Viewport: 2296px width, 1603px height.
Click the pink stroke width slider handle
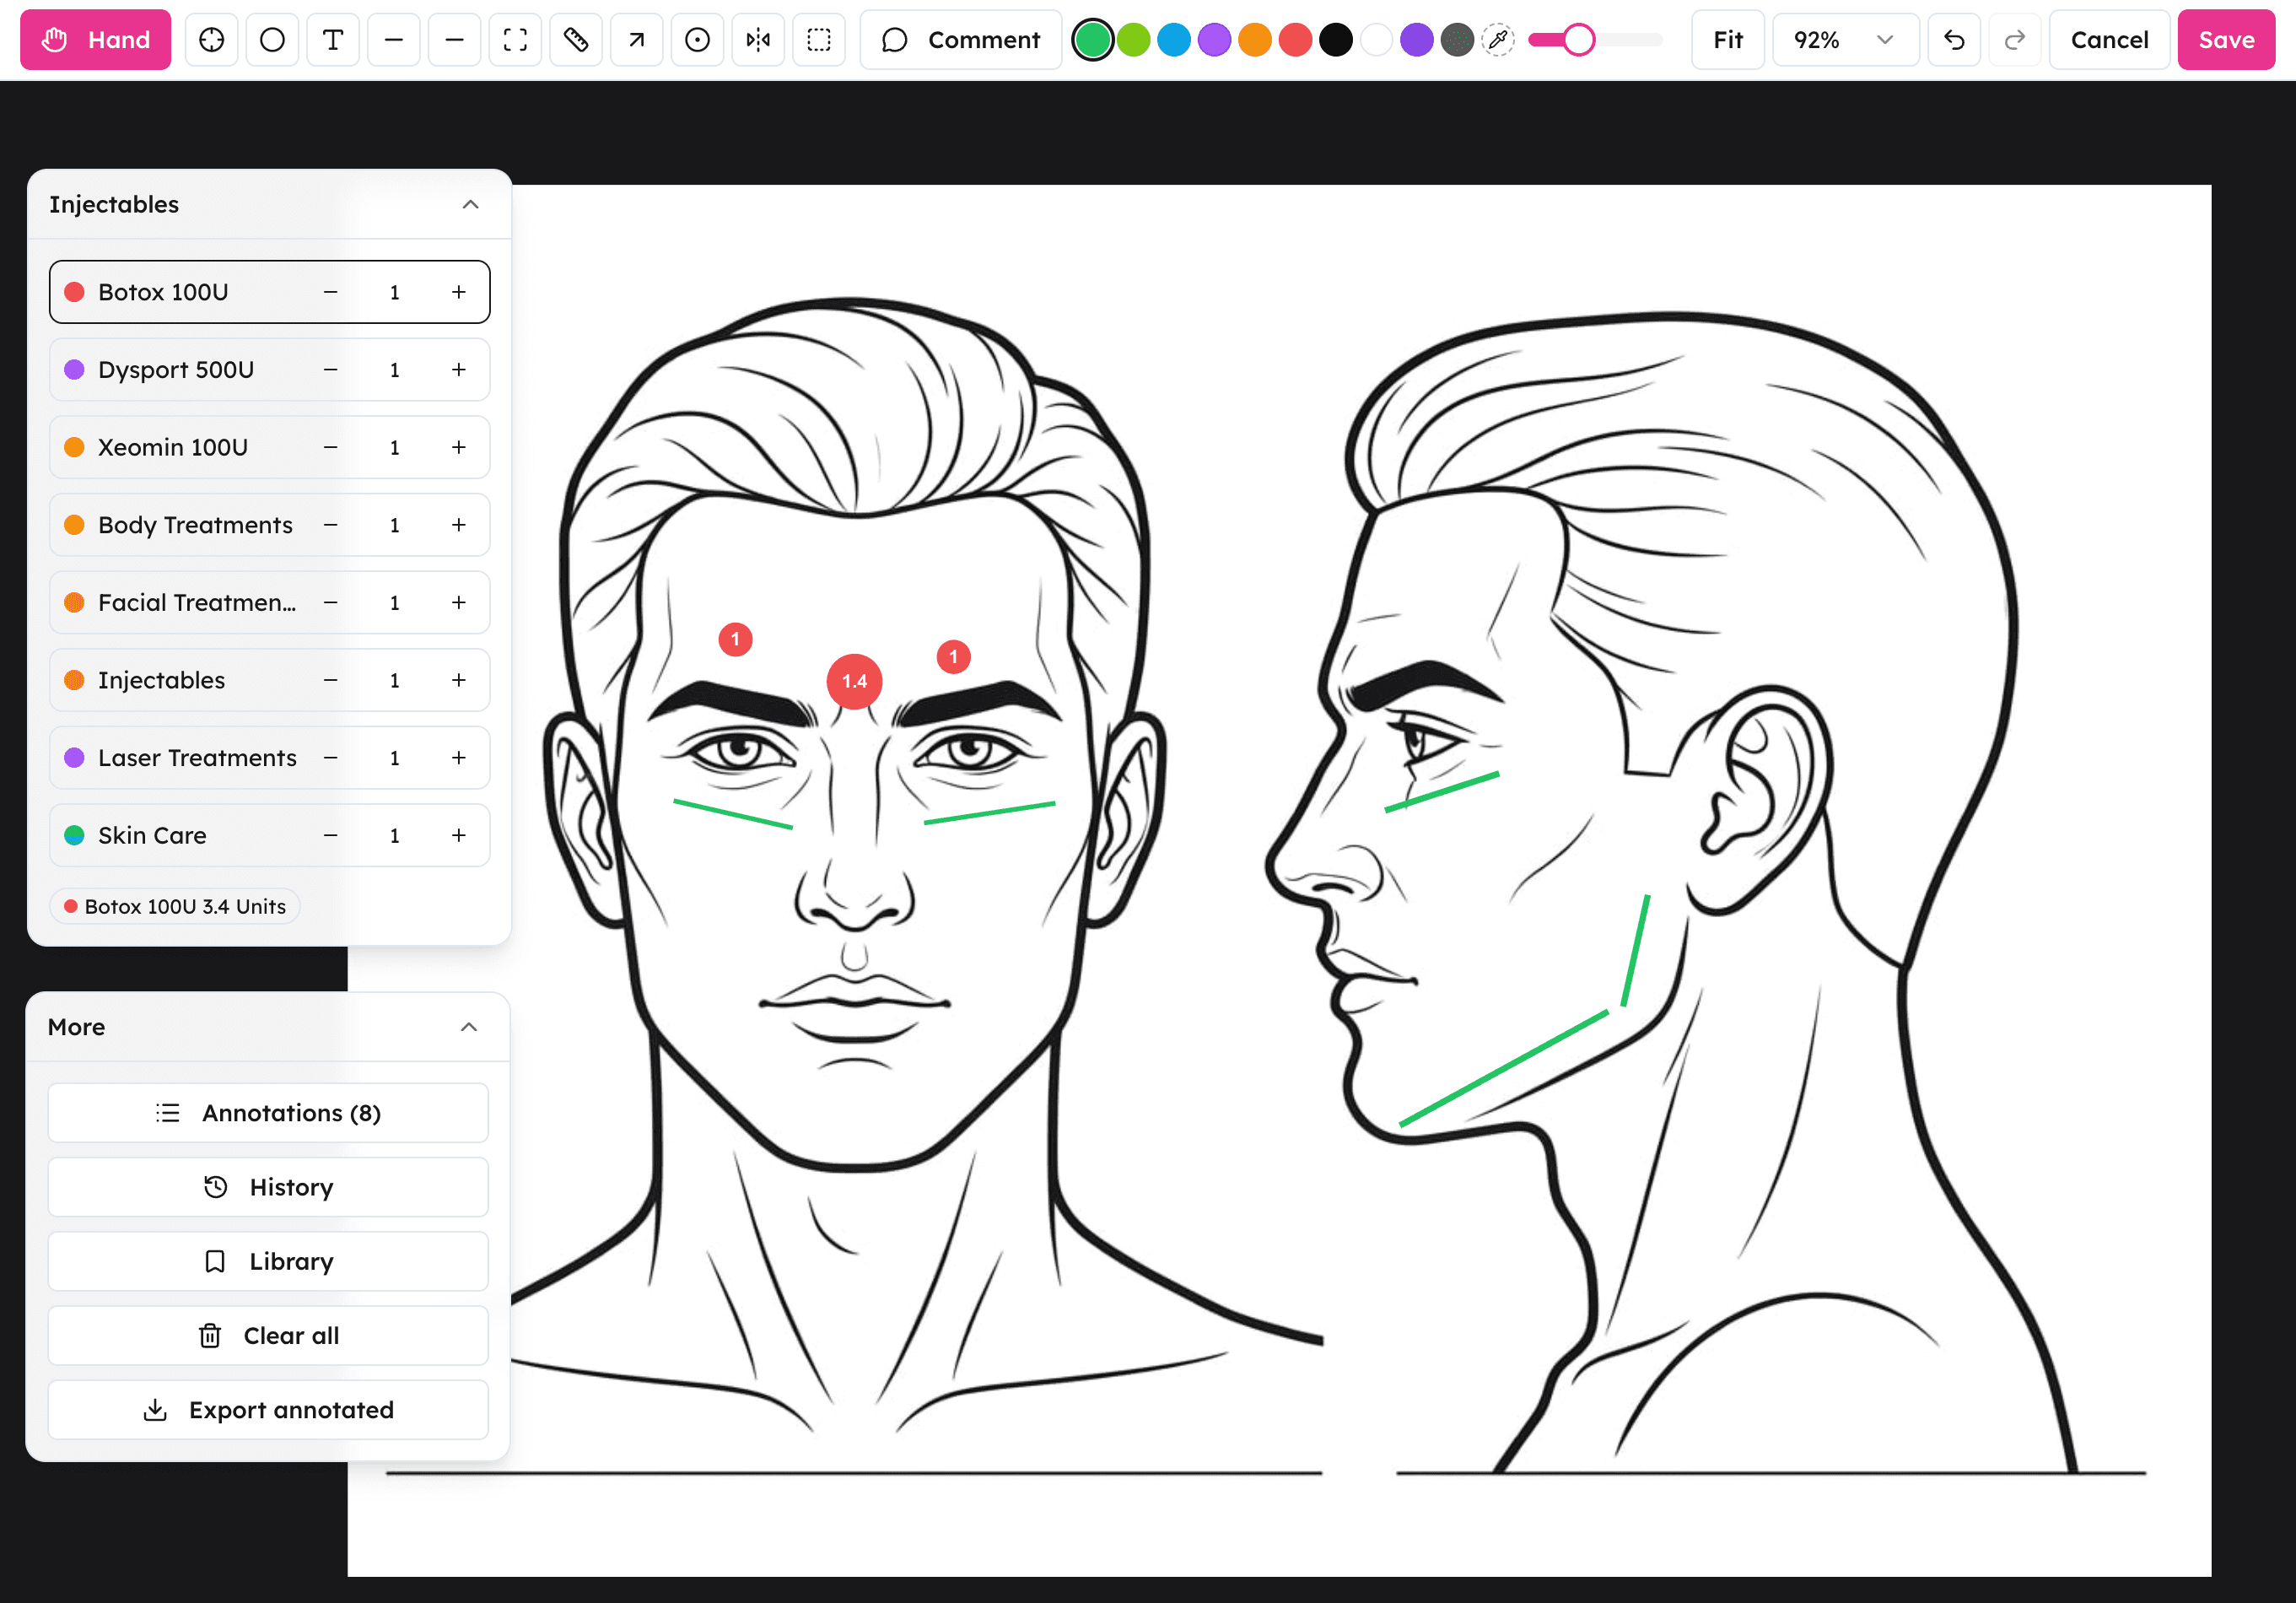(x=1578, y=40)
